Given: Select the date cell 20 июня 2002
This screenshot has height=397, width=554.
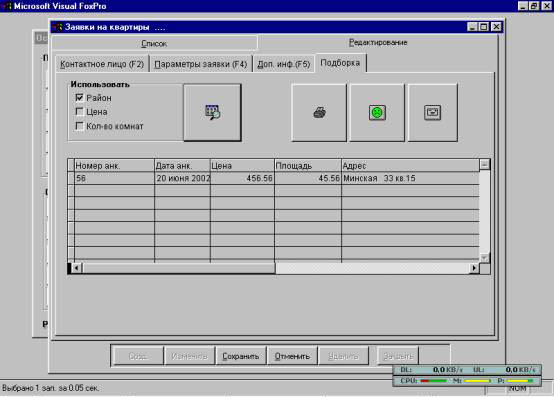Looking at the screenshot, I should pyautogui.click(x=182, y=178).
